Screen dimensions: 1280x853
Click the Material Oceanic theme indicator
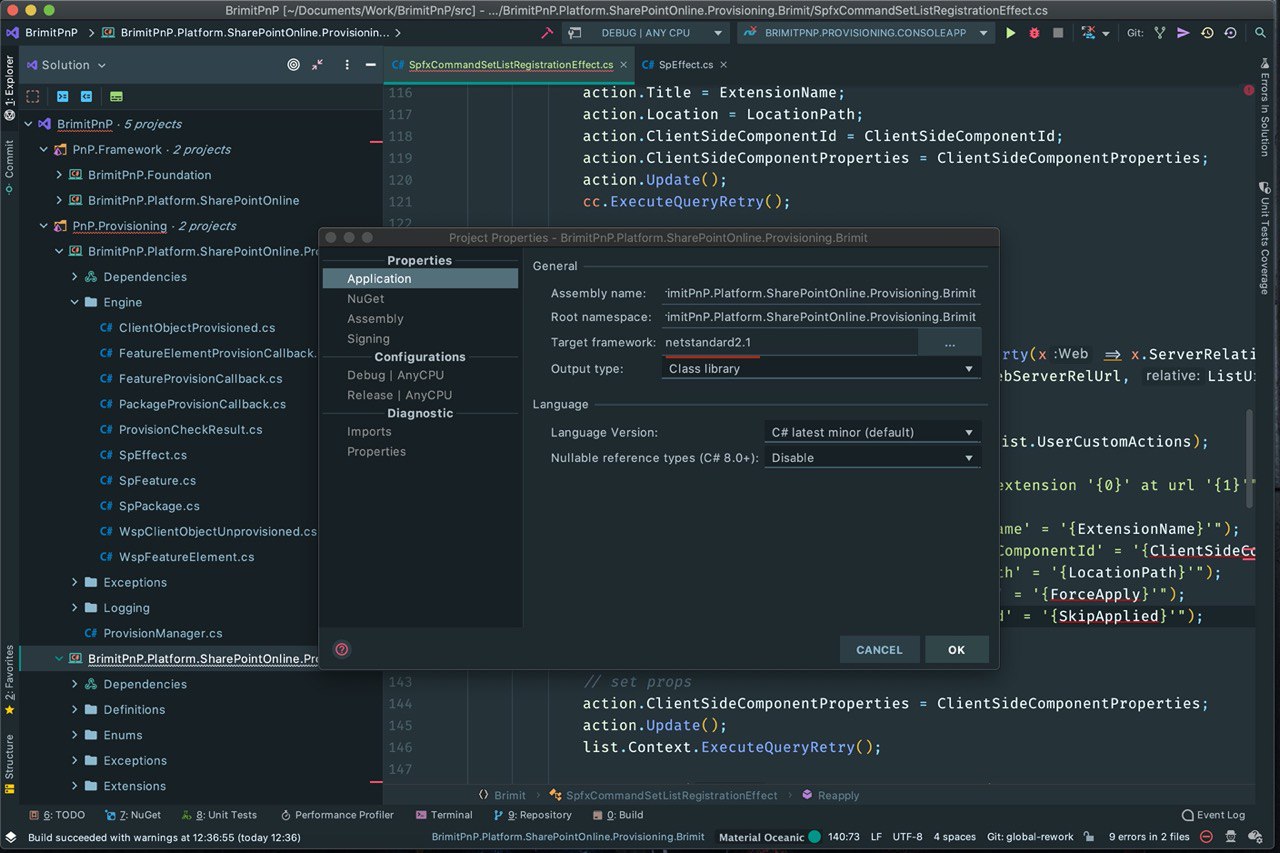click(769, 837)
